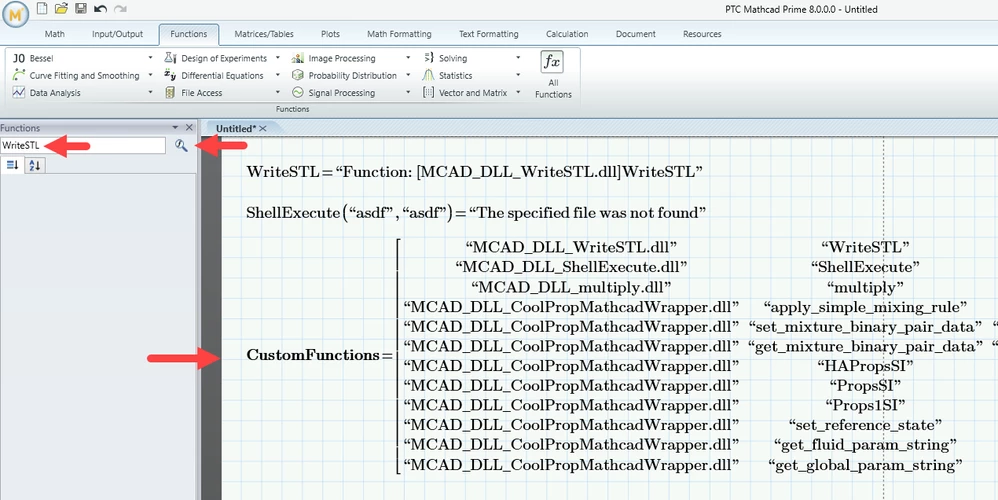Viewport: 998px width, 500px height.
Task: Sort functions alphabetically A-Z icon
Action: pos(34,165)
